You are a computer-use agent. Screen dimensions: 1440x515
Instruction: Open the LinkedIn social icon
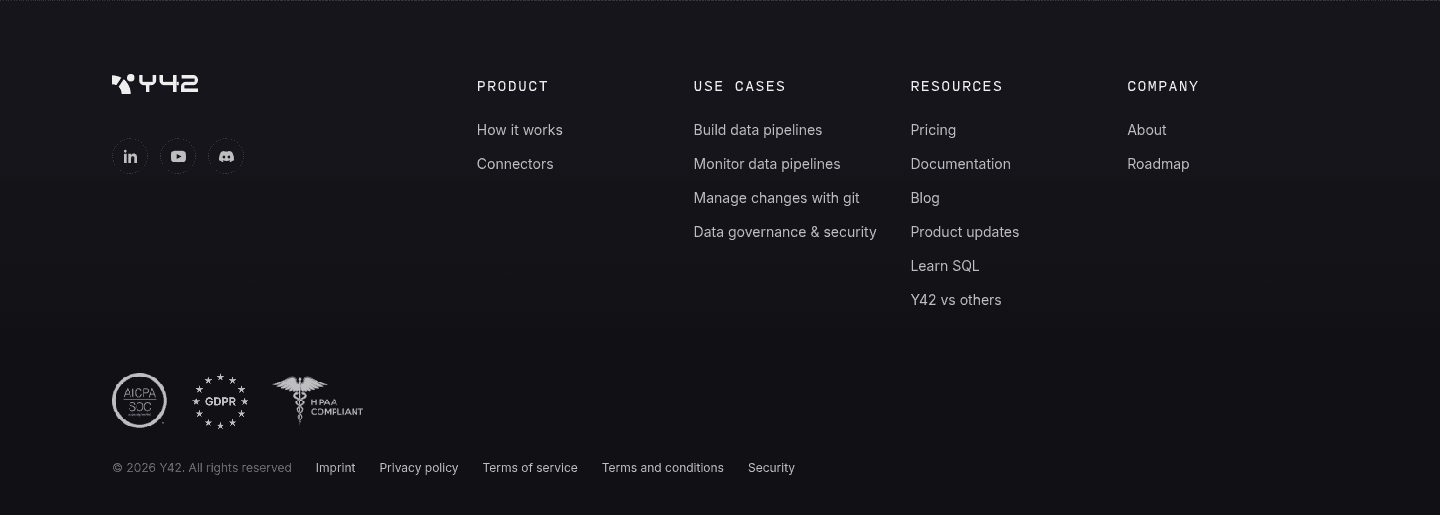130,156
